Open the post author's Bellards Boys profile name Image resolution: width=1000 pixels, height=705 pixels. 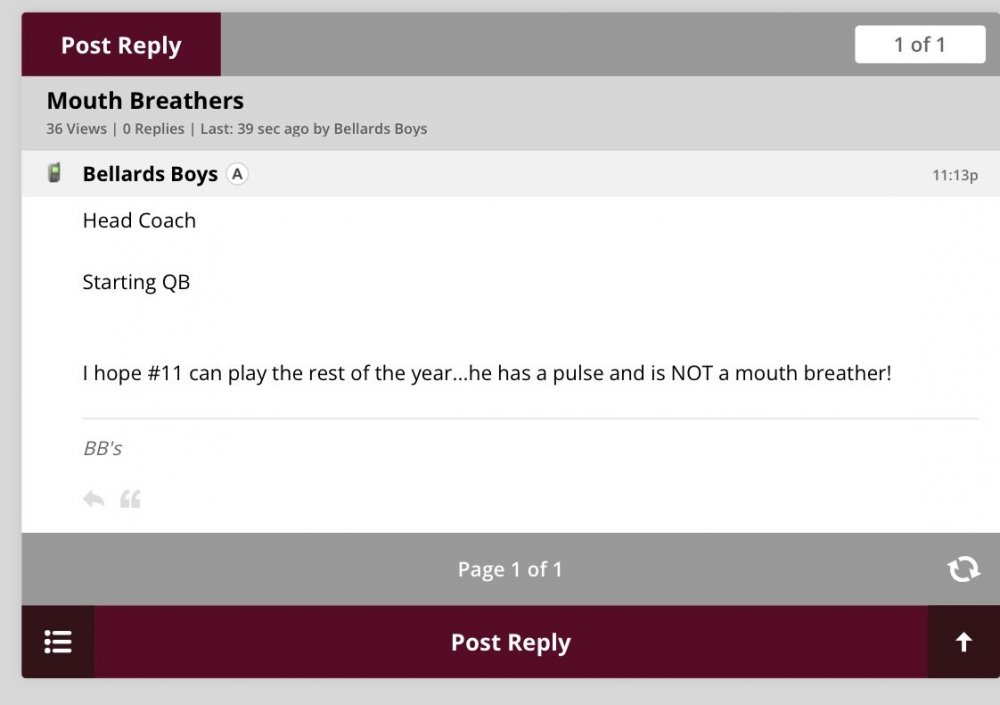(150, 174)
